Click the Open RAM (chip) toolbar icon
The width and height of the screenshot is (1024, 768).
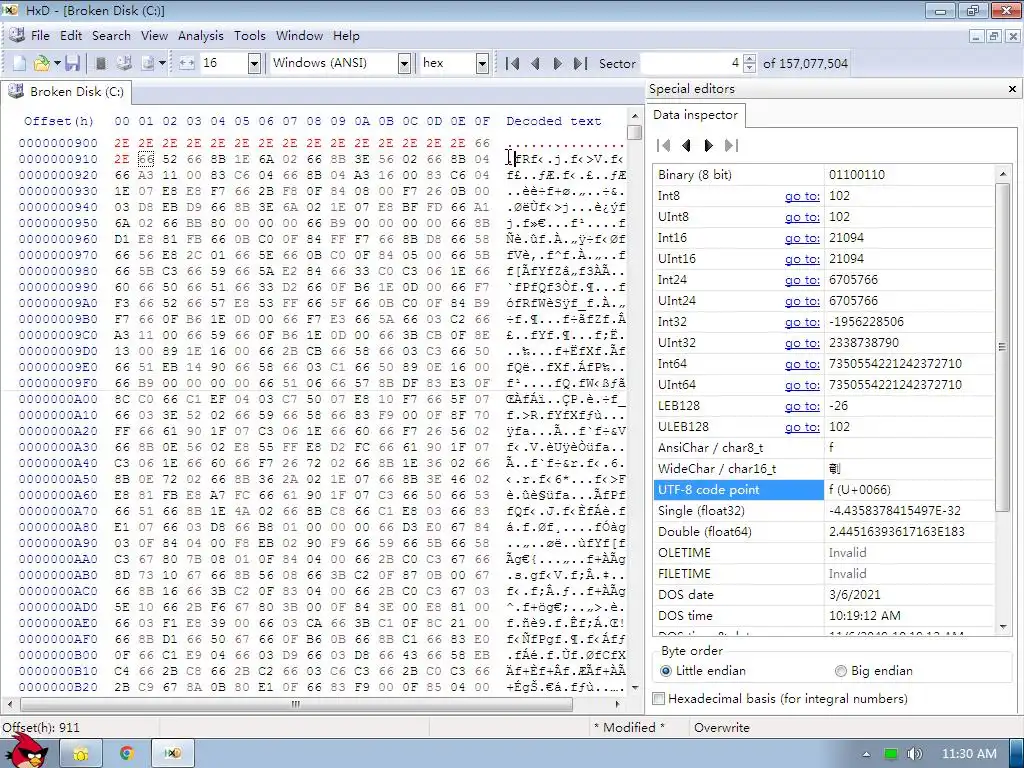click(101, 63)
